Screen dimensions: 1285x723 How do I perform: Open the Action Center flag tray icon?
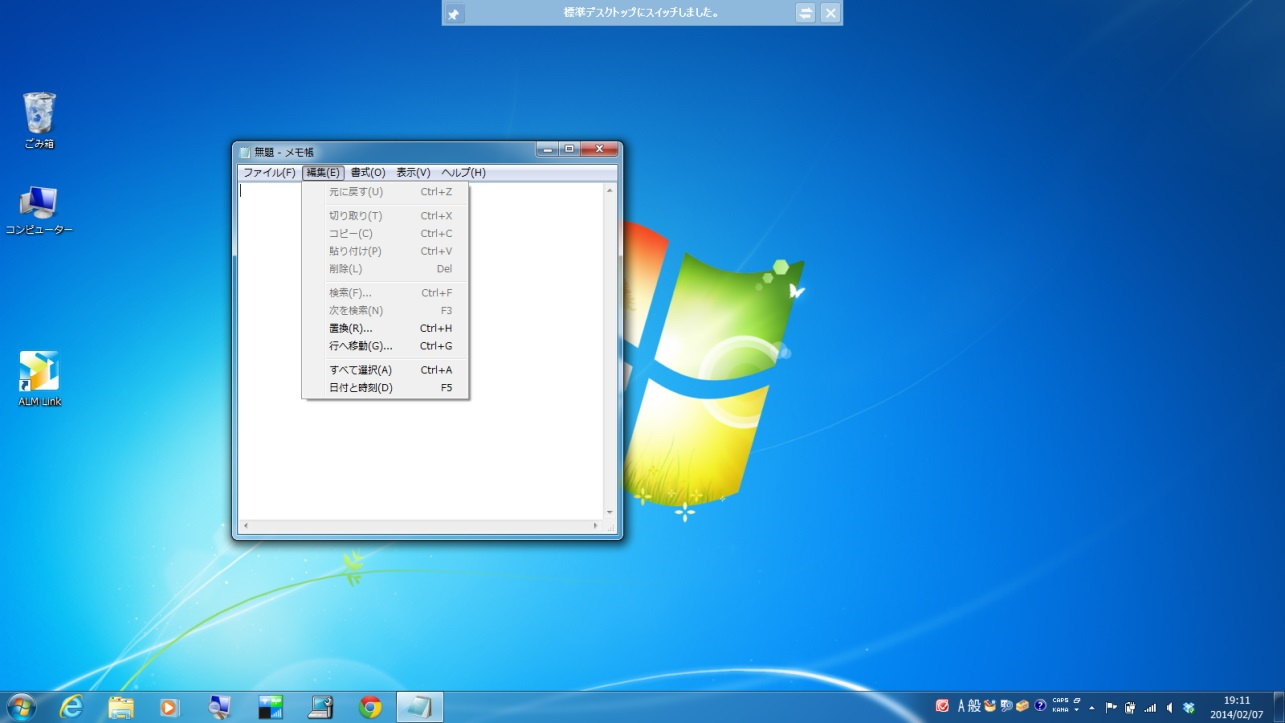(x=1110, y=707)
